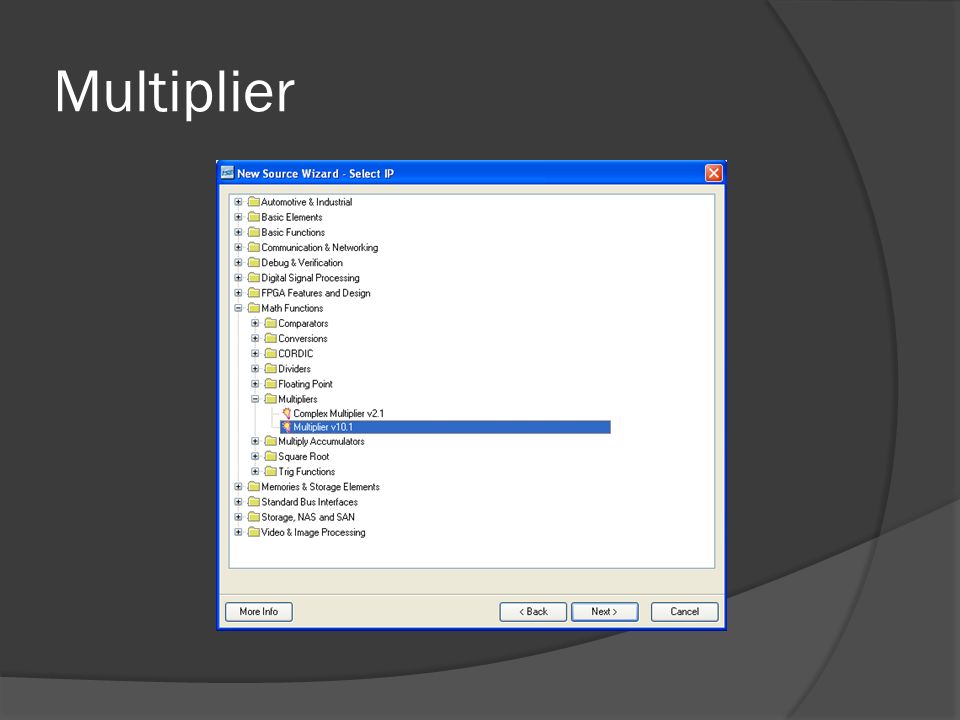Image resolution: width=960 pixels, height=720 pixels.
Task: Click the Digital Signal Processing folder icon
Action: pyautogui.click(x=253, y=277)
